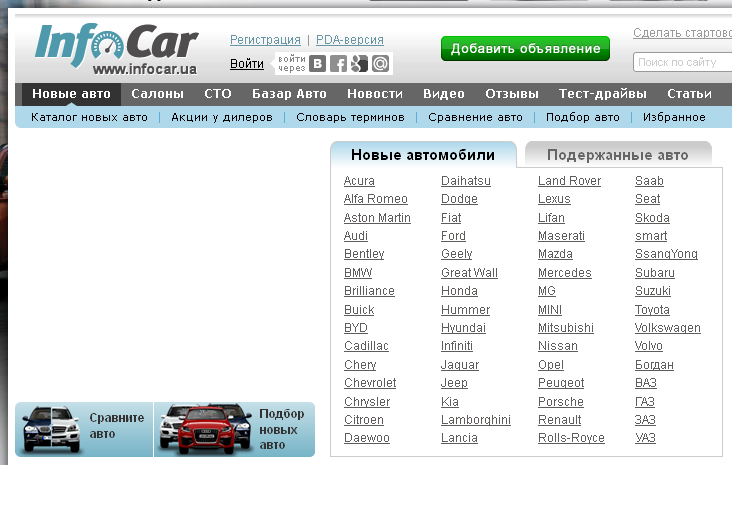Open the СТО menu item

pyautogui.click(x=218, y=94)
